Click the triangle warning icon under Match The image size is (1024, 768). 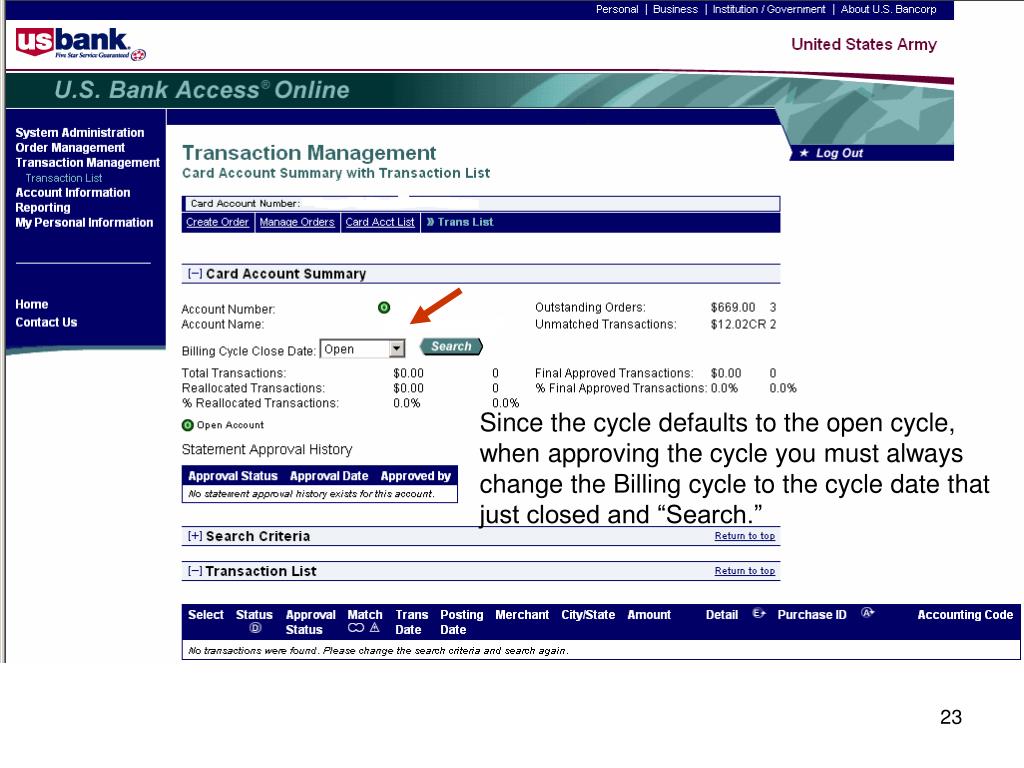point(375,628)
